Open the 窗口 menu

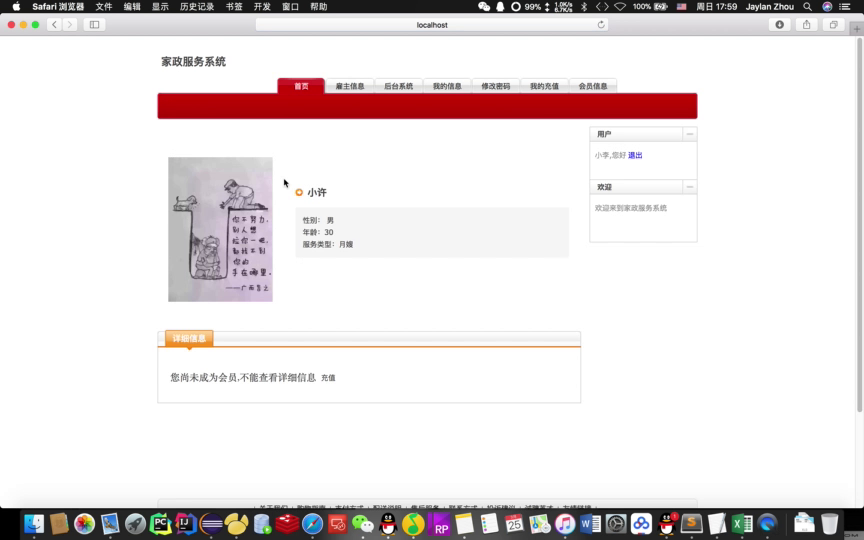click(x=290, y=7)
